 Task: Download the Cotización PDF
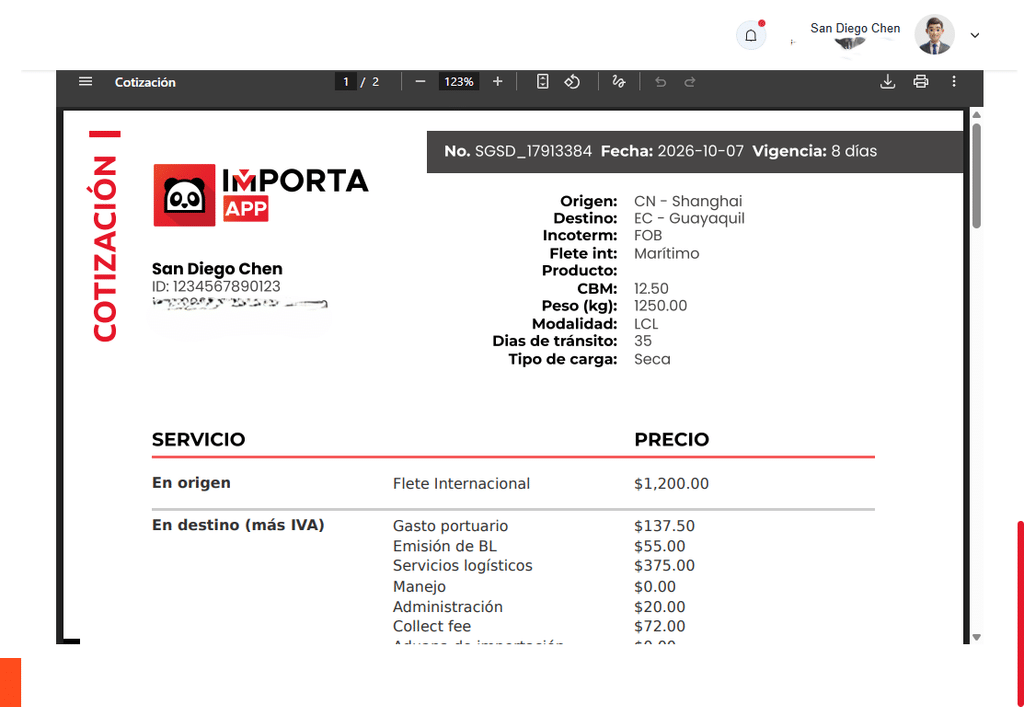click(x=888, y=82)
